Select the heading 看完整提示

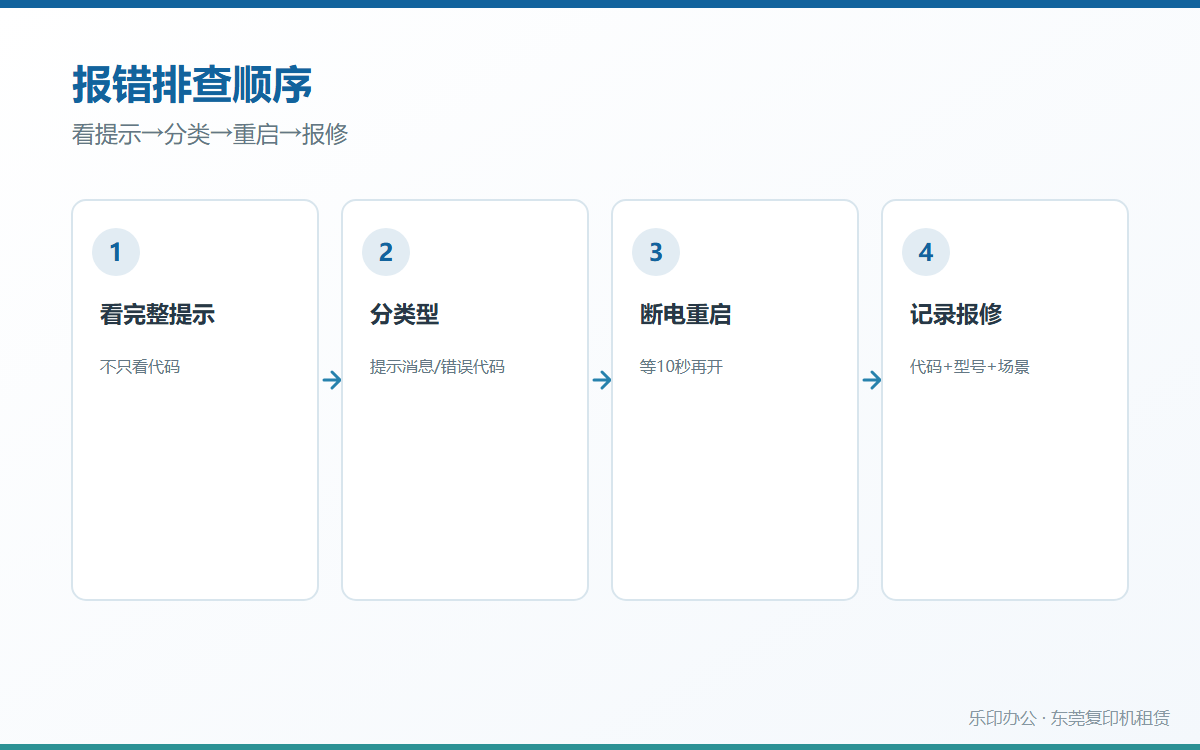click(157, 314)
